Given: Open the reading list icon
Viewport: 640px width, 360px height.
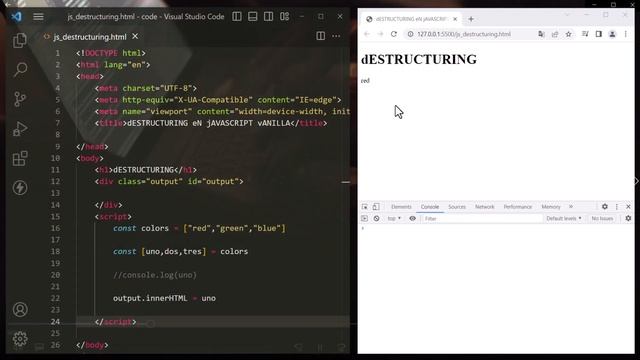Looking at the screenshot, I should 585,34.
